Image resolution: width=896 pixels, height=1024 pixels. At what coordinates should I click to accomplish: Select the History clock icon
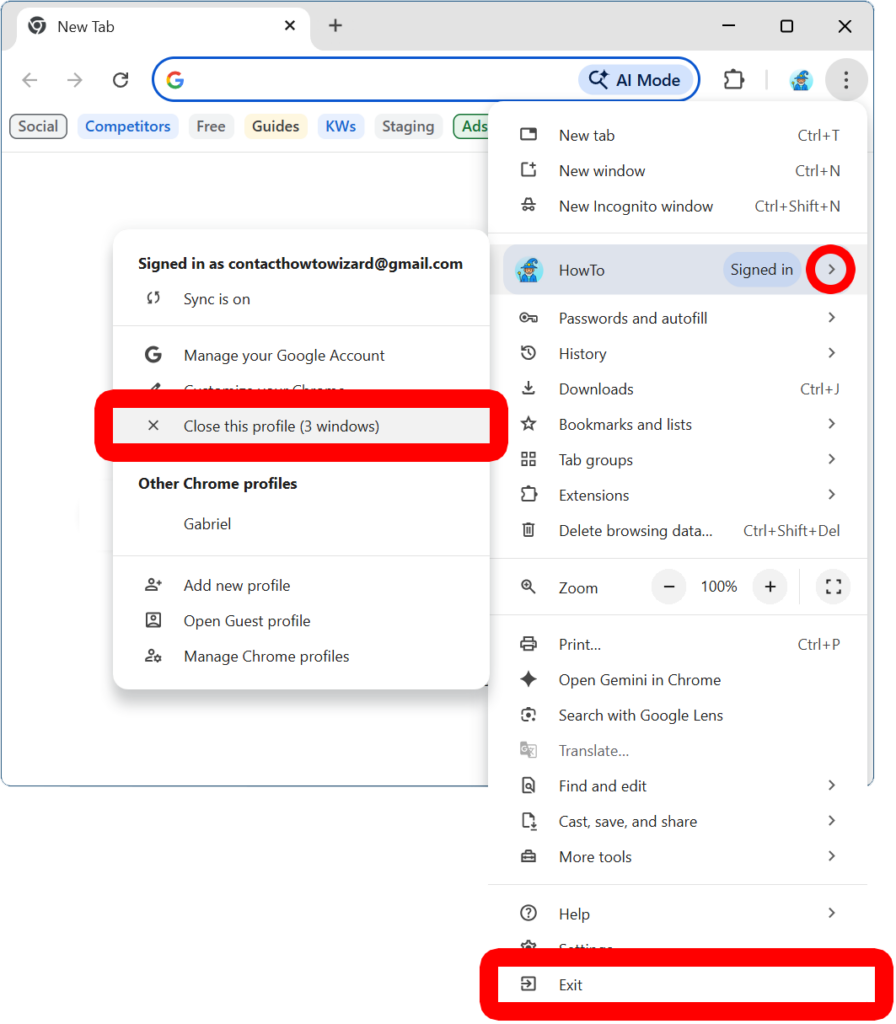[529, 353]
